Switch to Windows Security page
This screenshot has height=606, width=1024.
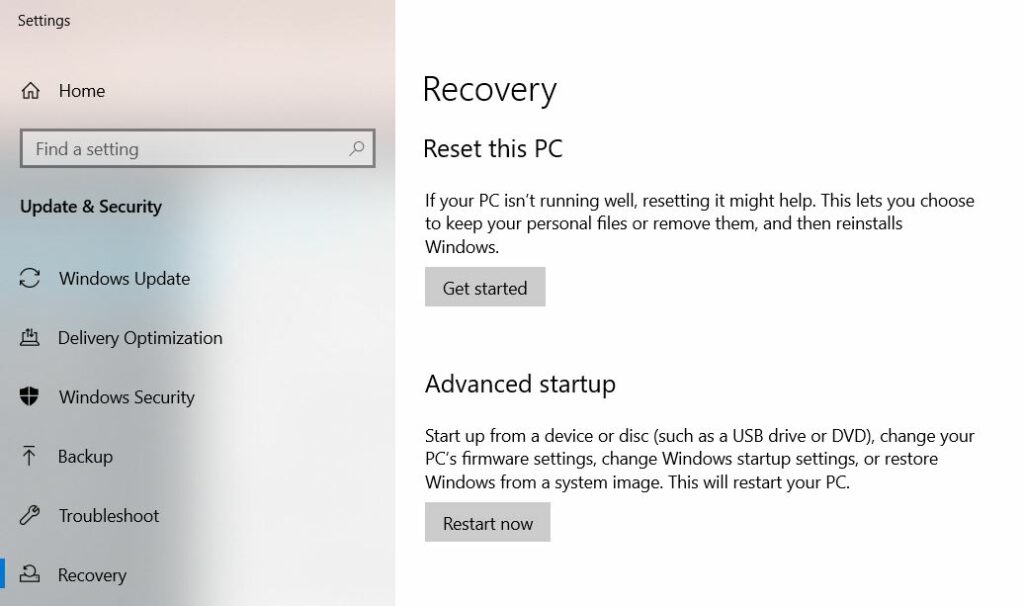[x=126, y=397]
